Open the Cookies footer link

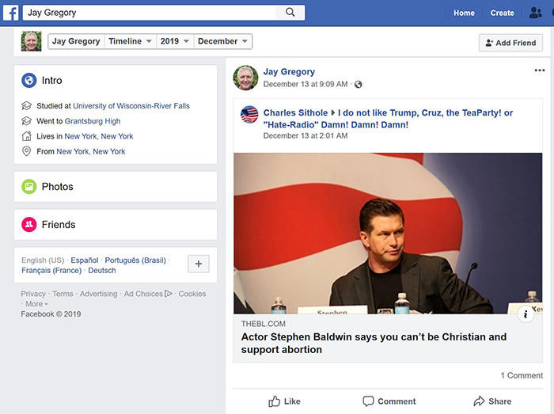[x=192, y=294]
